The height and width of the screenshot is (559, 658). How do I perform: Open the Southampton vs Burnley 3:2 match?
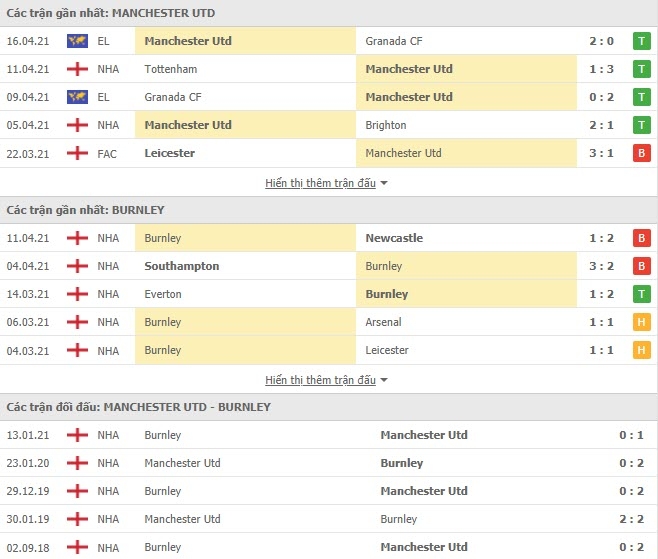coord(329,266)
